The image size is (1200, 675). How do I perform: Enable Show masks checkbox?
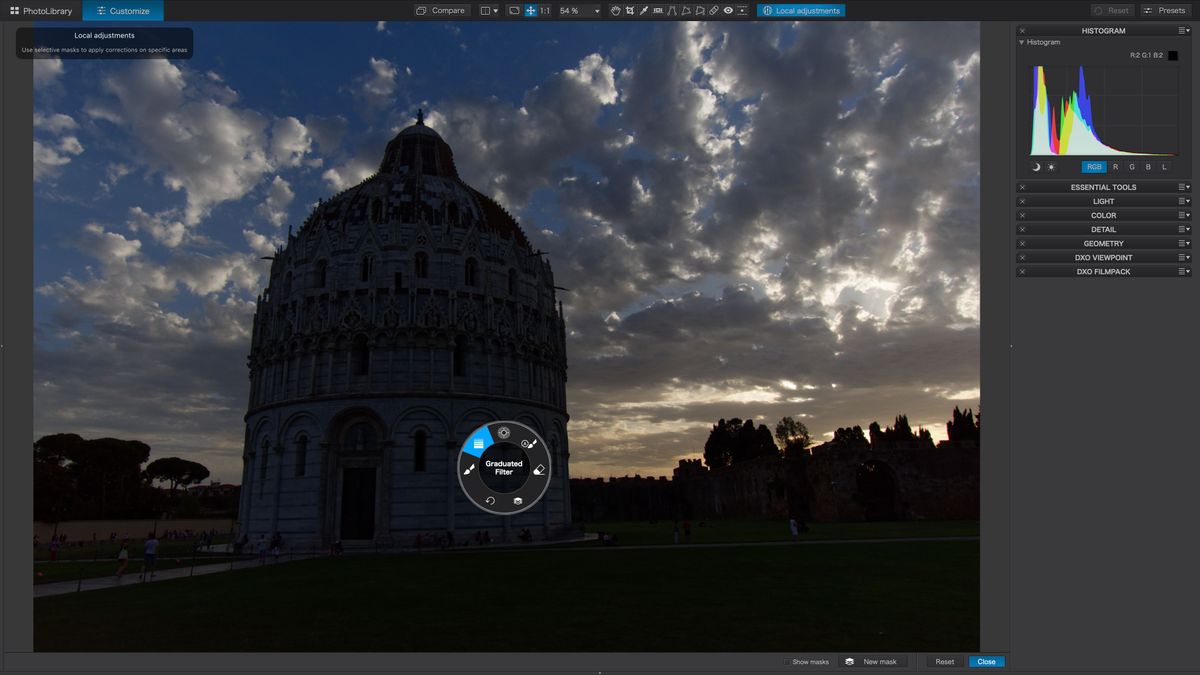788,662
